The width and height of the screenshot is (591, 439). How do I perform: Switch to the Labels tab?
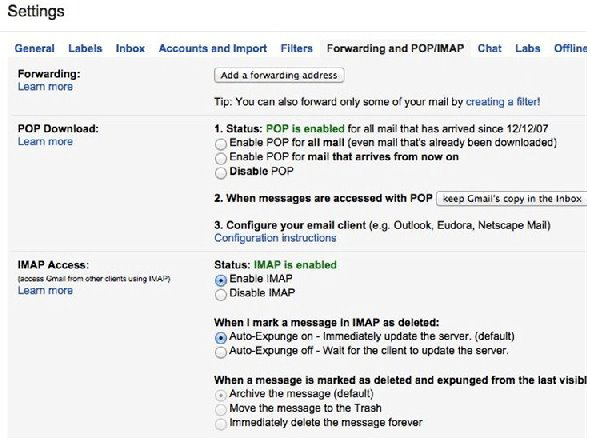coord(85,49)
